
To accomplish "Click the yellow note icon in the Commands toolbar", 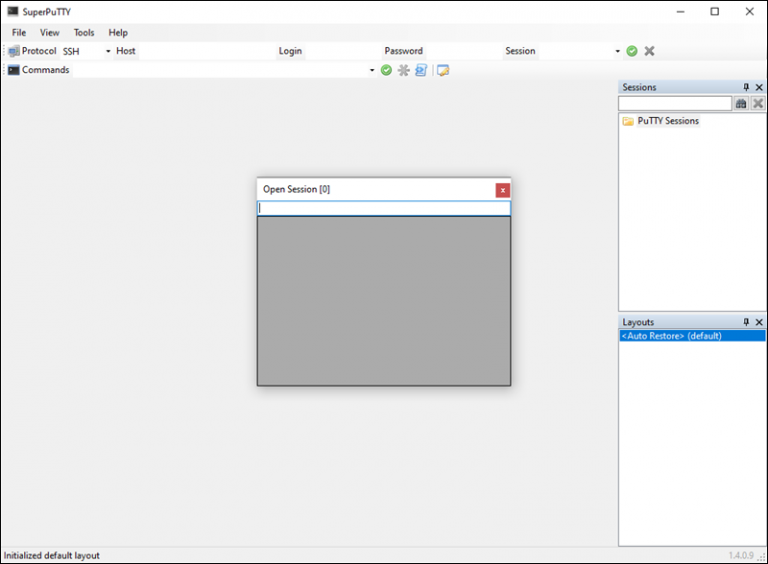I will tap(443, 70).
